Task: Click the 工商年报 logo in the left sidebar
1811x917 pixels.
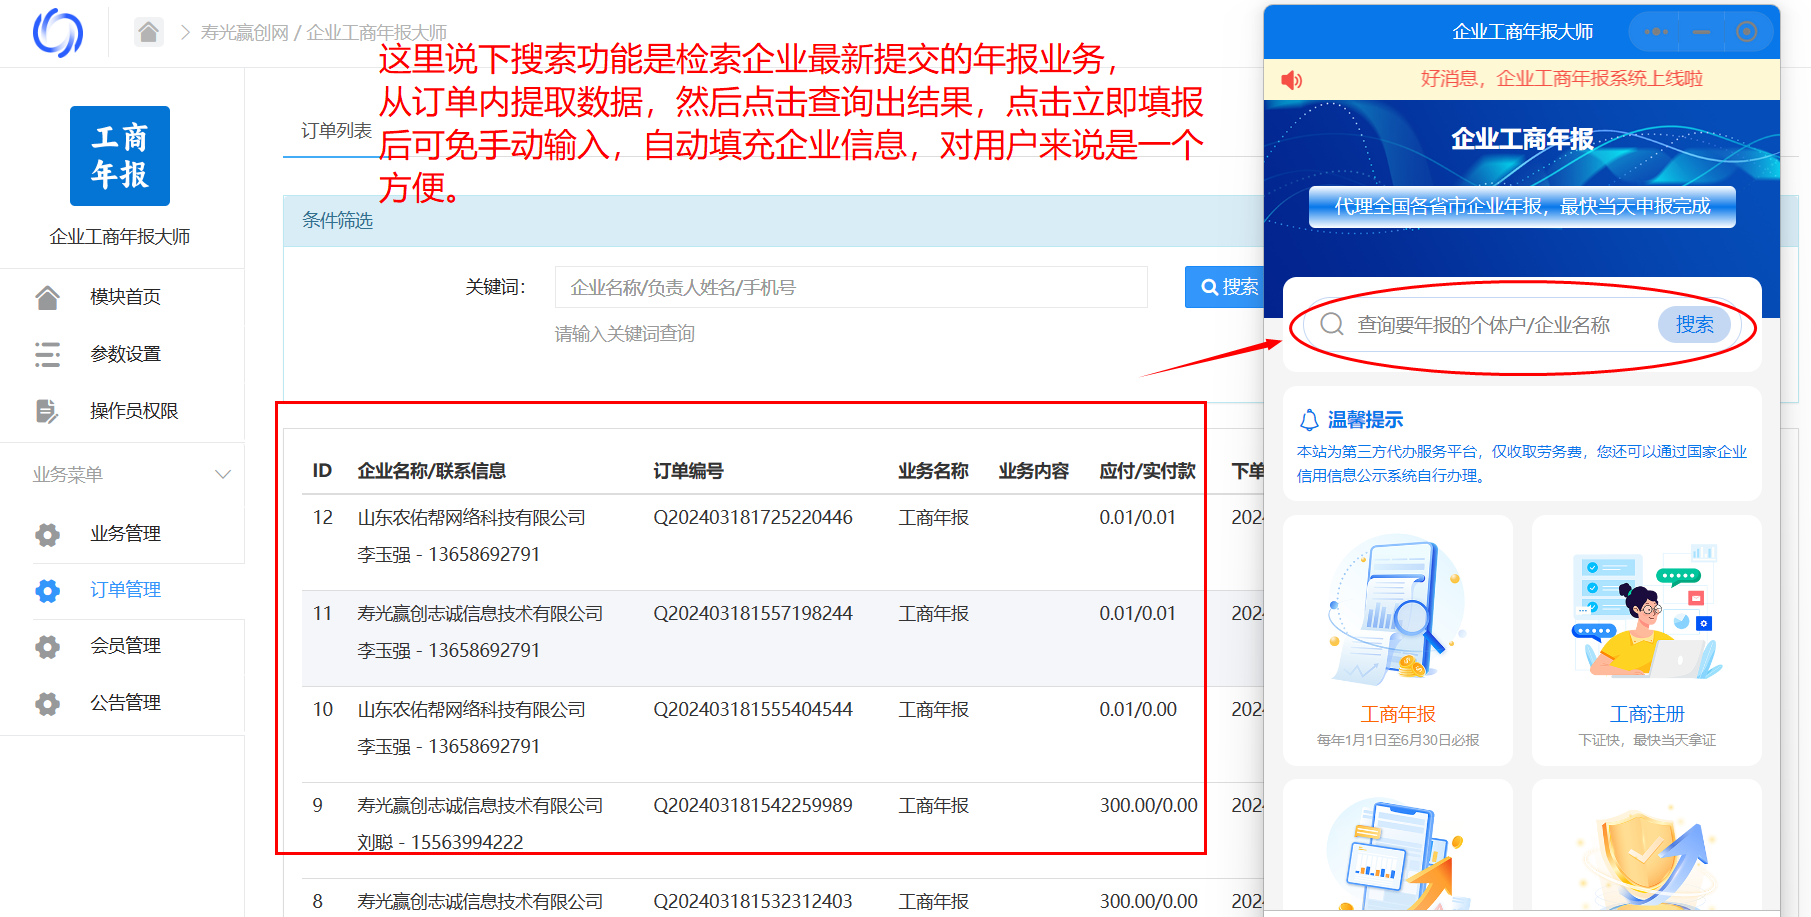Action: click(119, 156)
